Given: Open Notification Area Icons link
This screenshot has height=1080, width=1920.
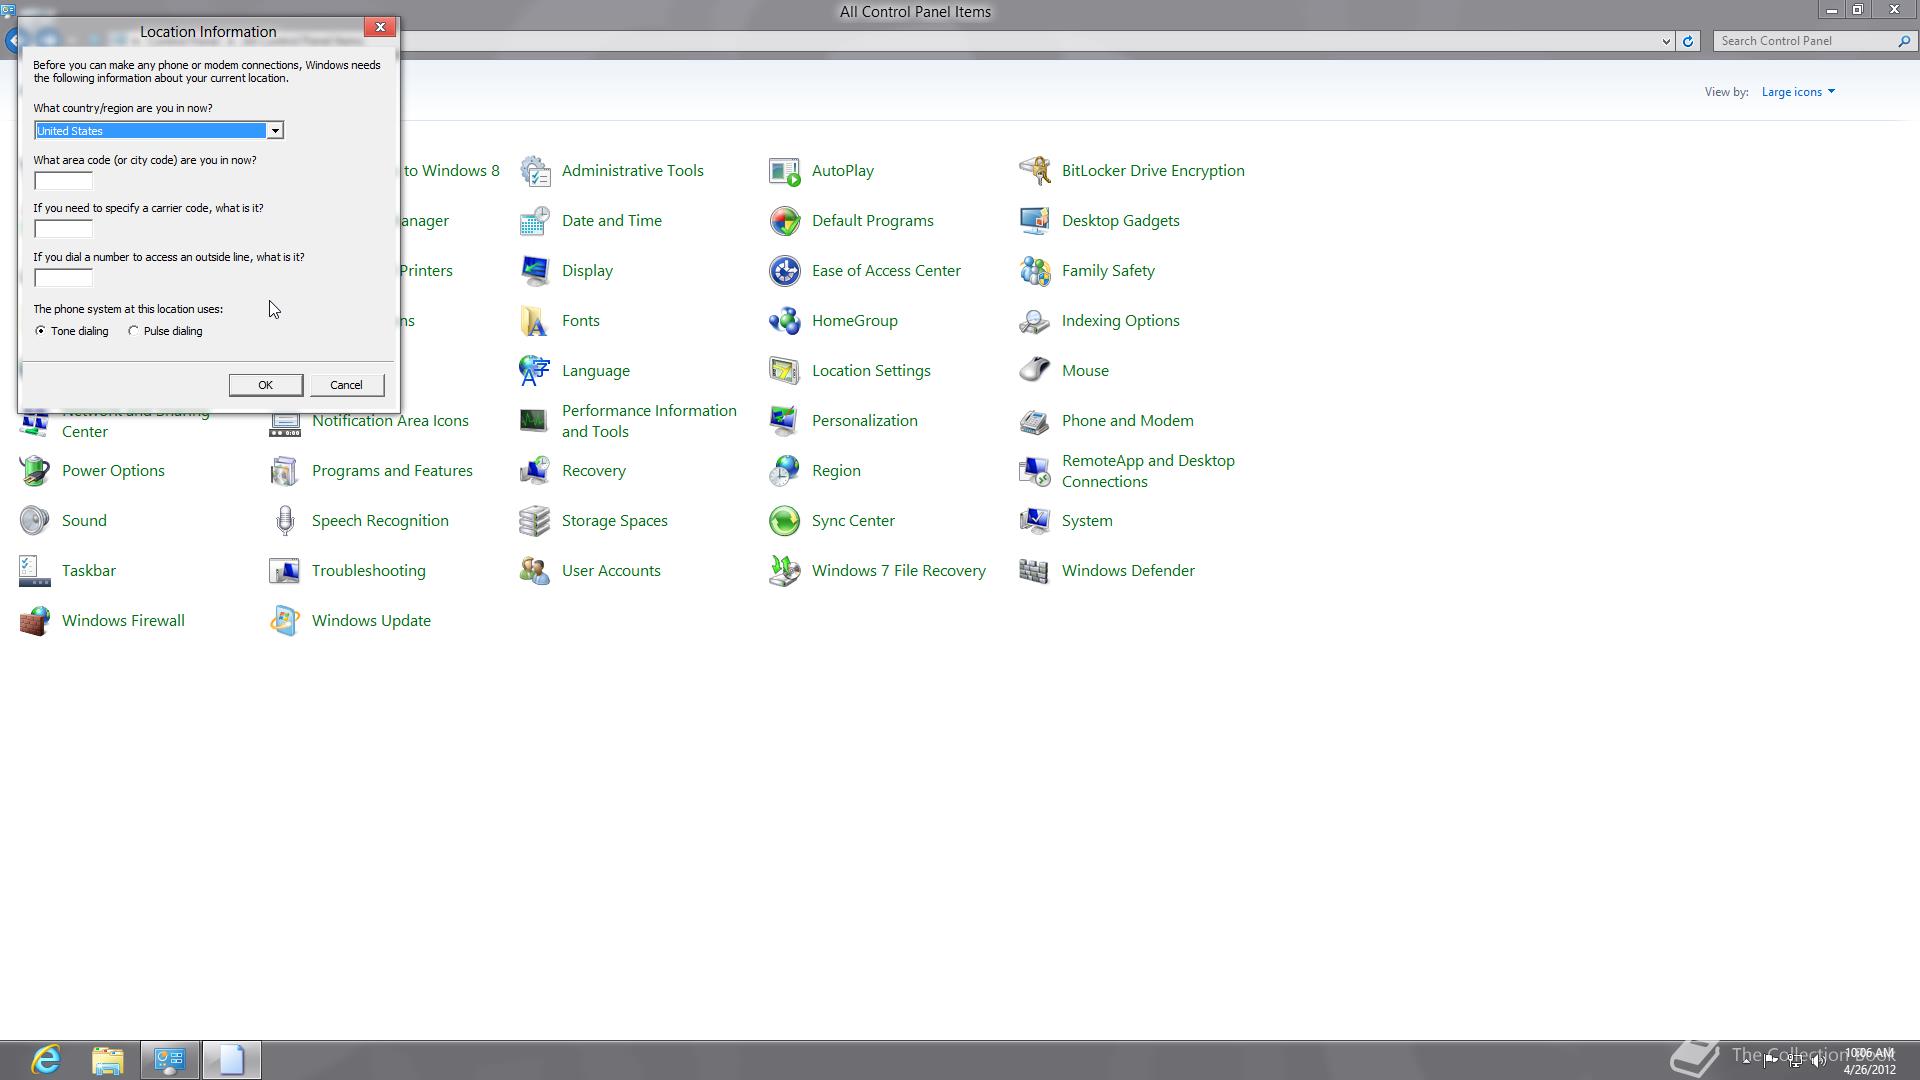Looking at the screenshot, I should (390, 421).
